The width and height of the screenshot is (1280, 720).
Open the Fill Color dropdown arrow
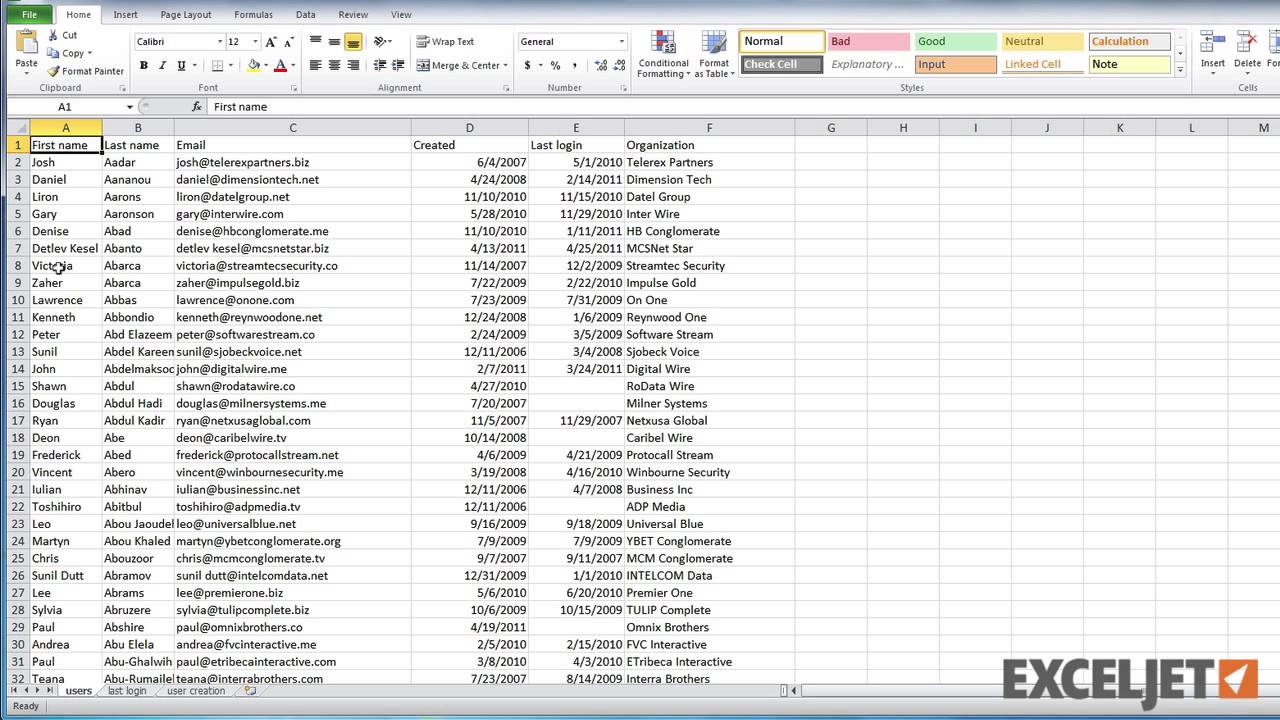pyautogui.click(x=265, y=65)
